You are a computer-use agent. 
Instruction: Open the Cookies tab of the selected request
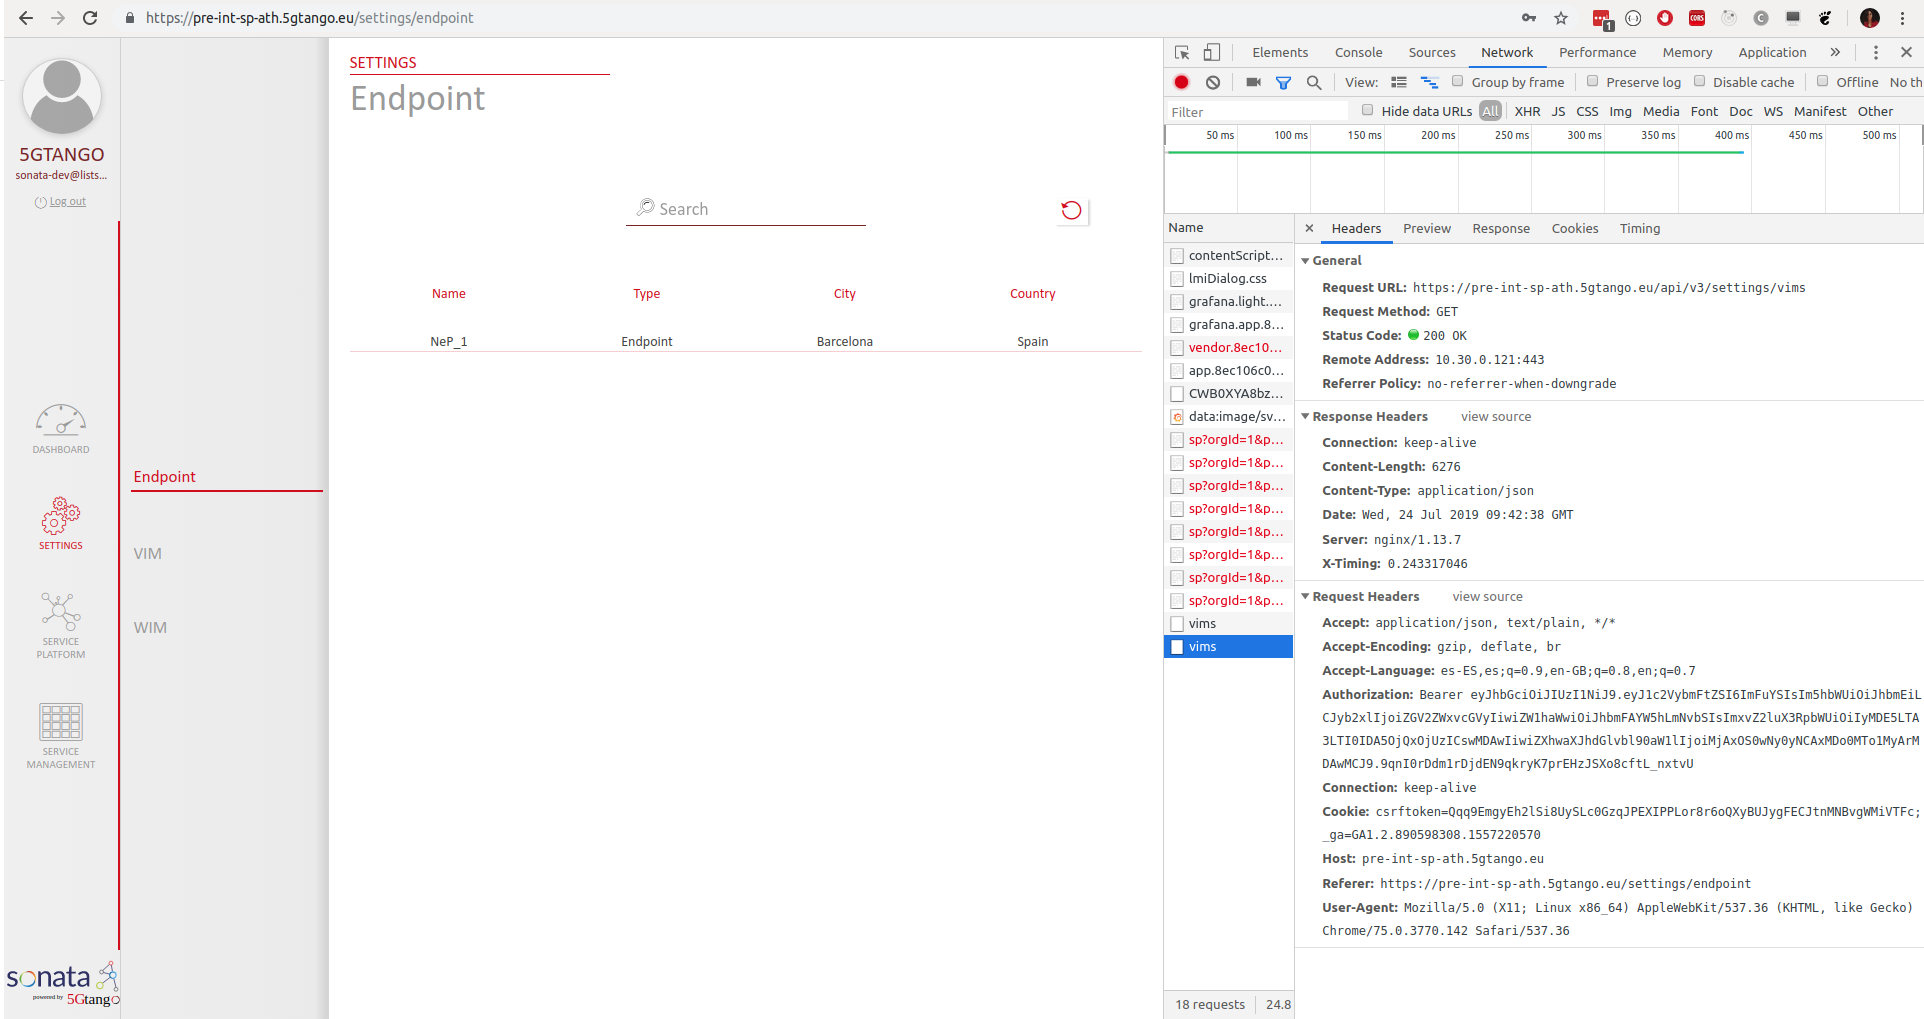click(x=1574, y=228)
